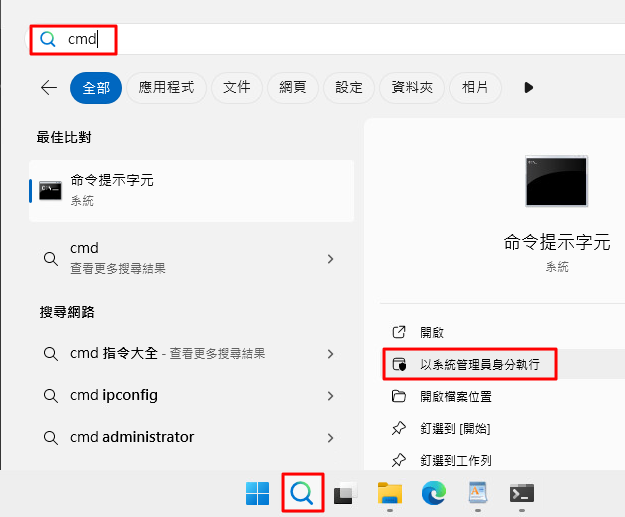Select the 全部 filter tab
Viewport: 625px width, 517px height.
tap(96, 88)
